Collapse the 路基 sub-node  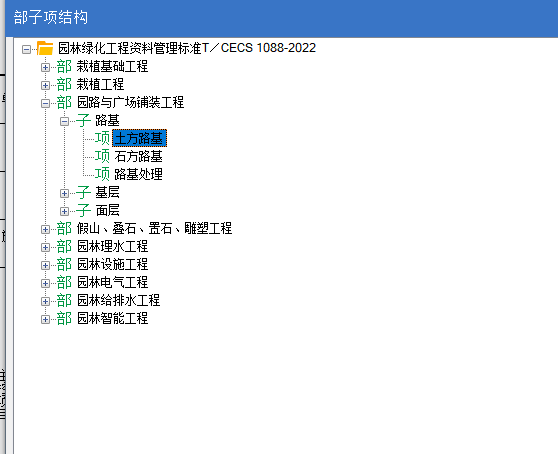click(x=64, y=122)
